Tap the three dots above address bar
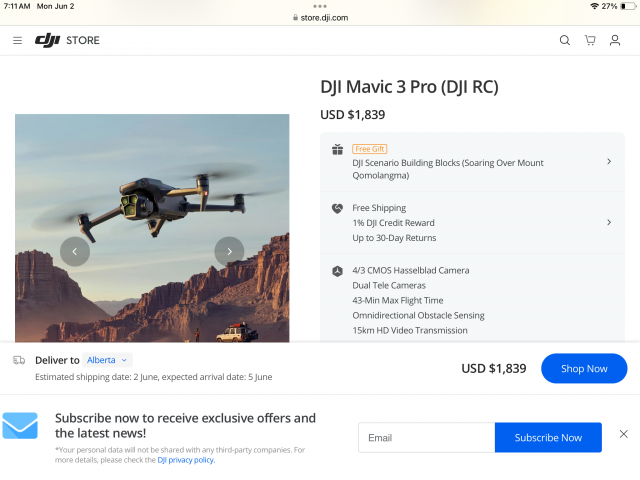 point(320,6)
